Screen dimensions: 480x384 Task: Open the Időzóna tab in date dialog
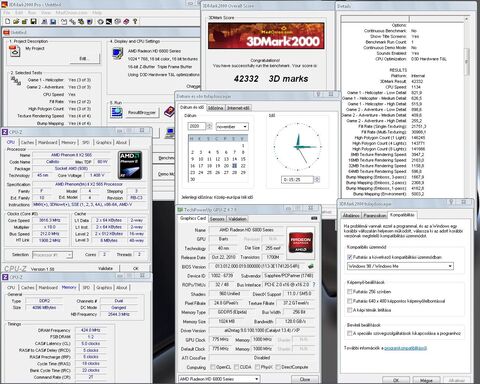click(x=216, y=108)
